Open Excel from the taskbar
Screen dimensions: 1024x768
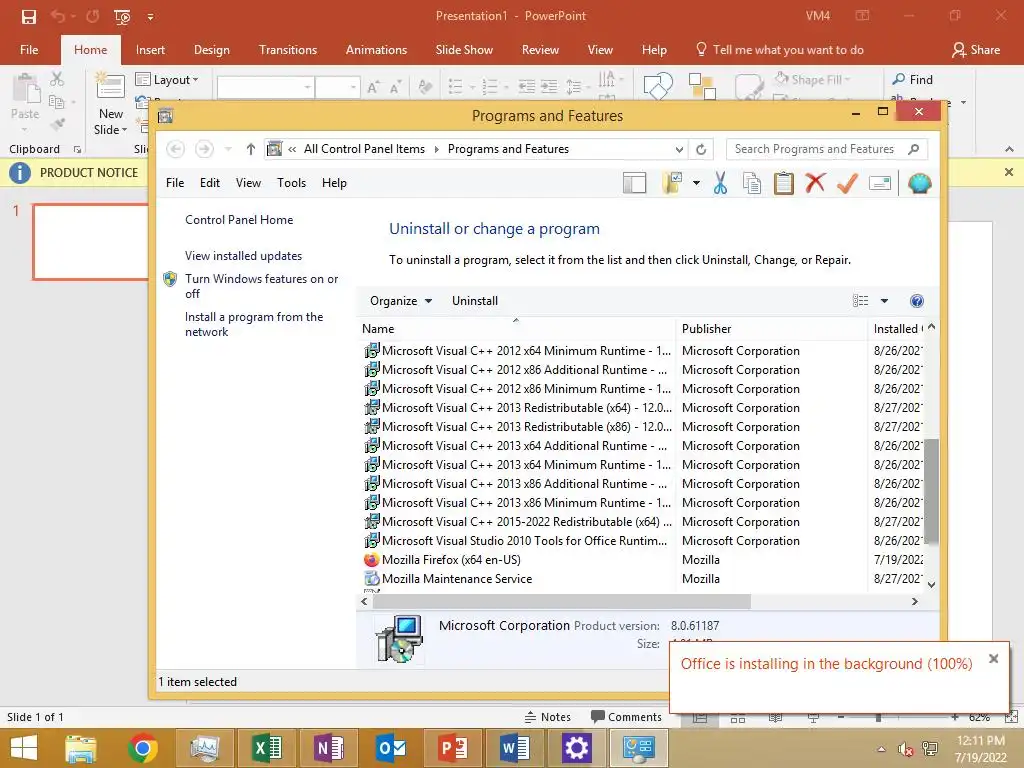[267, 748]
